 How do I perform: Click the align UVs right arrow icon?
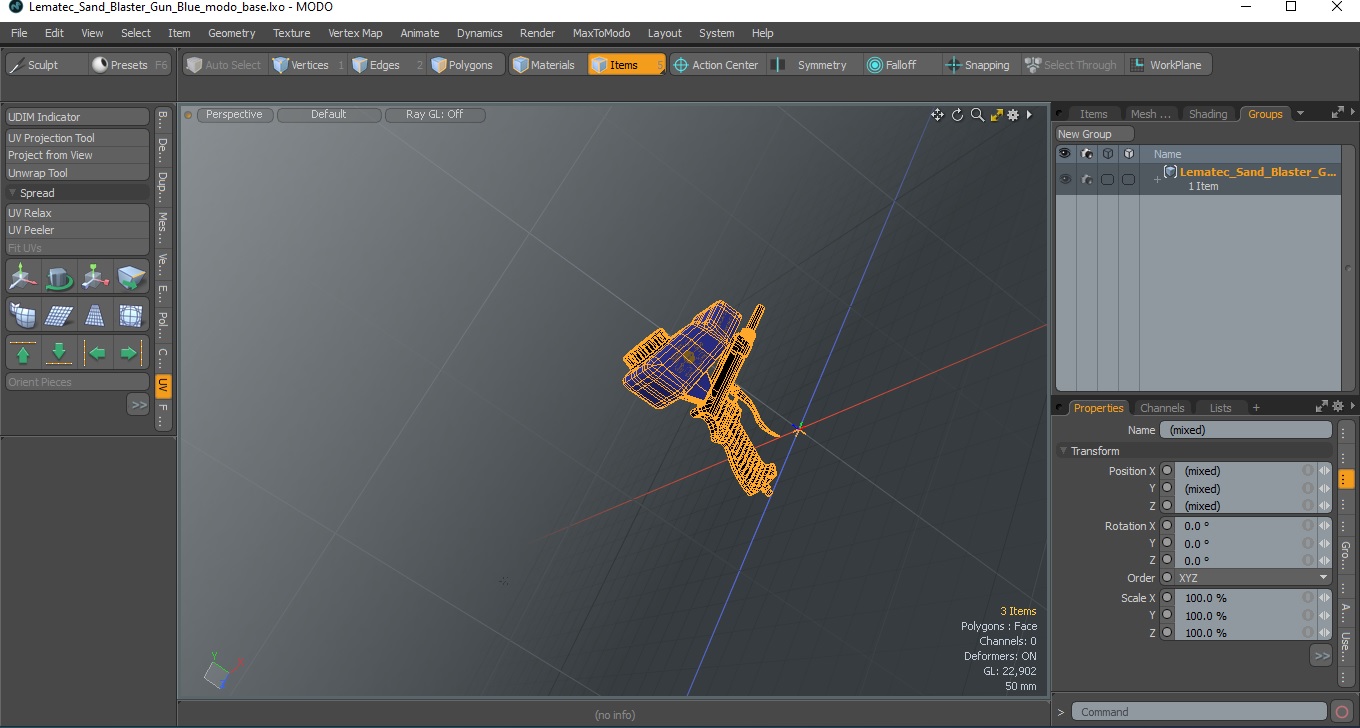pyautogui.click(x=131, y=353)
